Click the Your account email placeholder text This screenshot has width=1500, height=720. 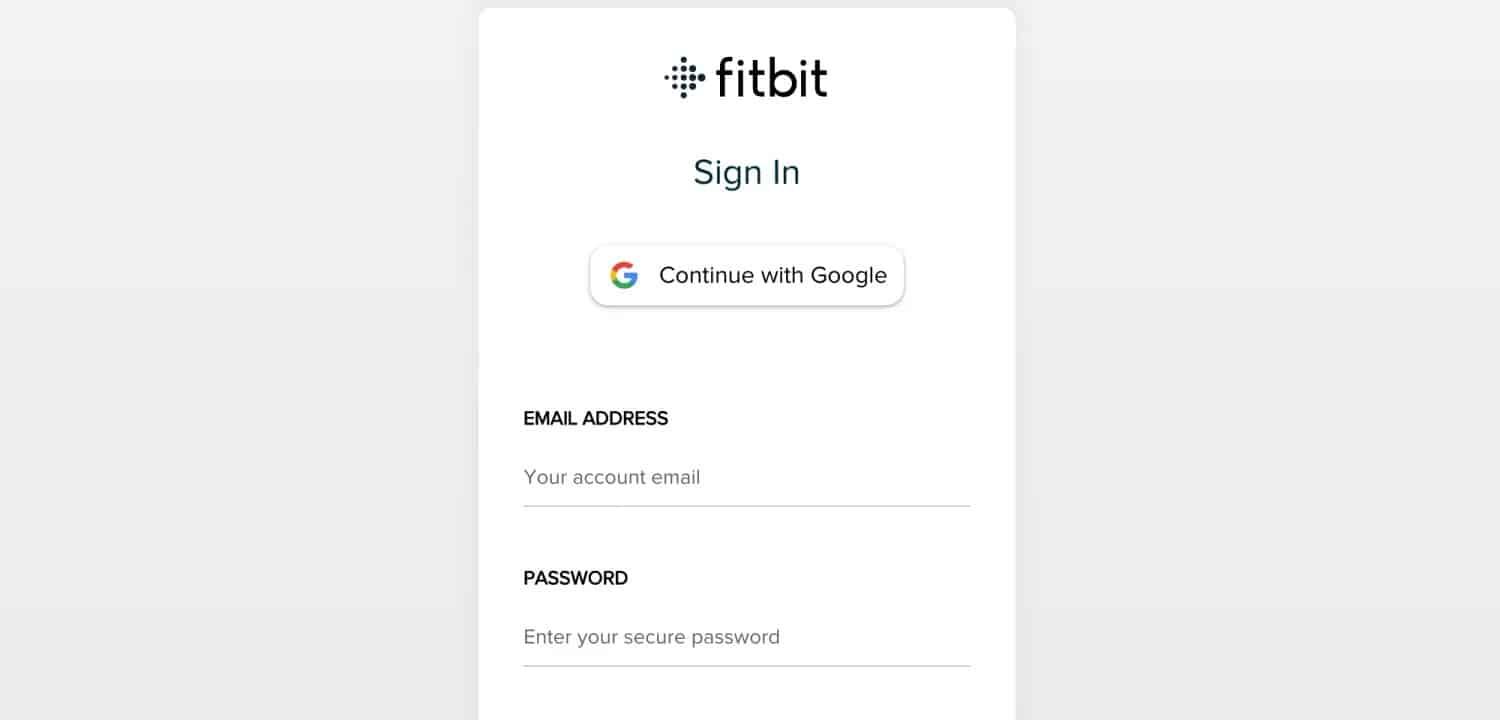click(x=612, y=477)
